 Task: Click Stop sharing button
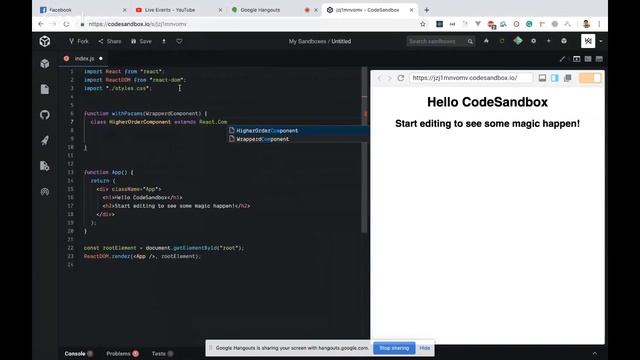coord(394,348)
